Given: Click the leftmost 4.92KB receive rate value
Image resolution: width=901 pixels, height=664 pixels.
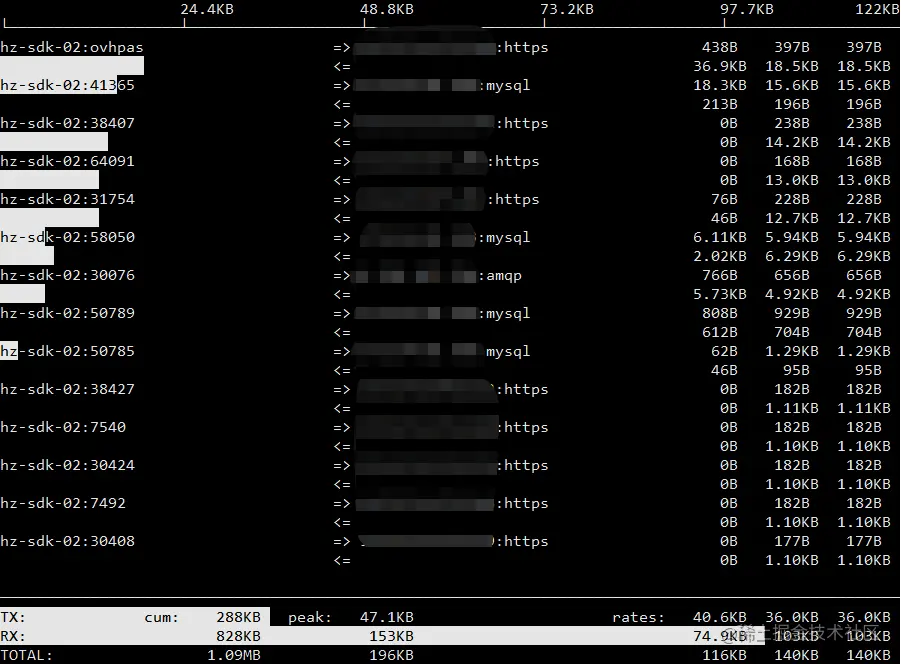Looking at the screenshot, I should pos(791,294).
